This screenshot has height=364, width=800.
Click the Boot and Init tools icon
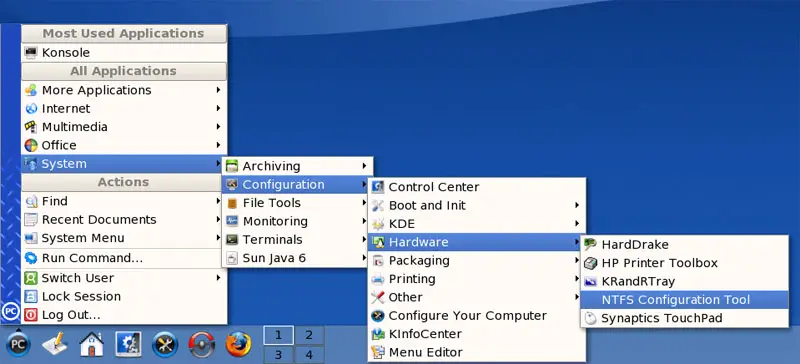[378, 205]
